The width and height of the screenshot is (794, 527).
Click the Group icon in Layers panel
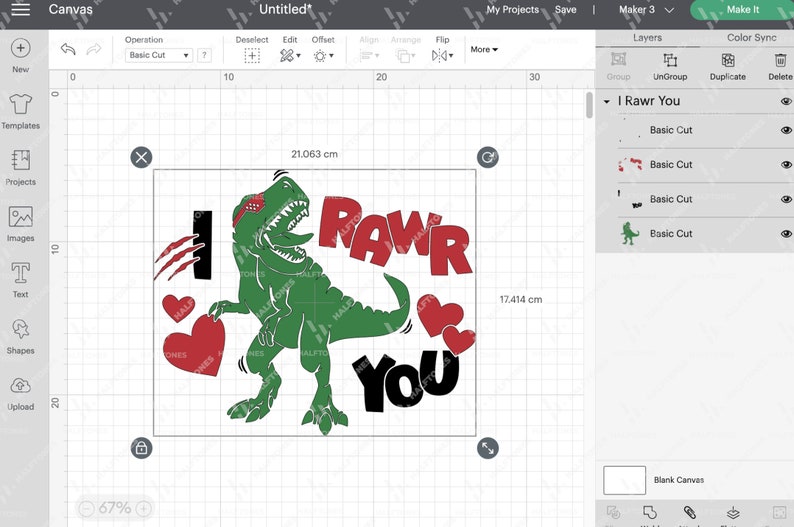[x=618, y=59]
